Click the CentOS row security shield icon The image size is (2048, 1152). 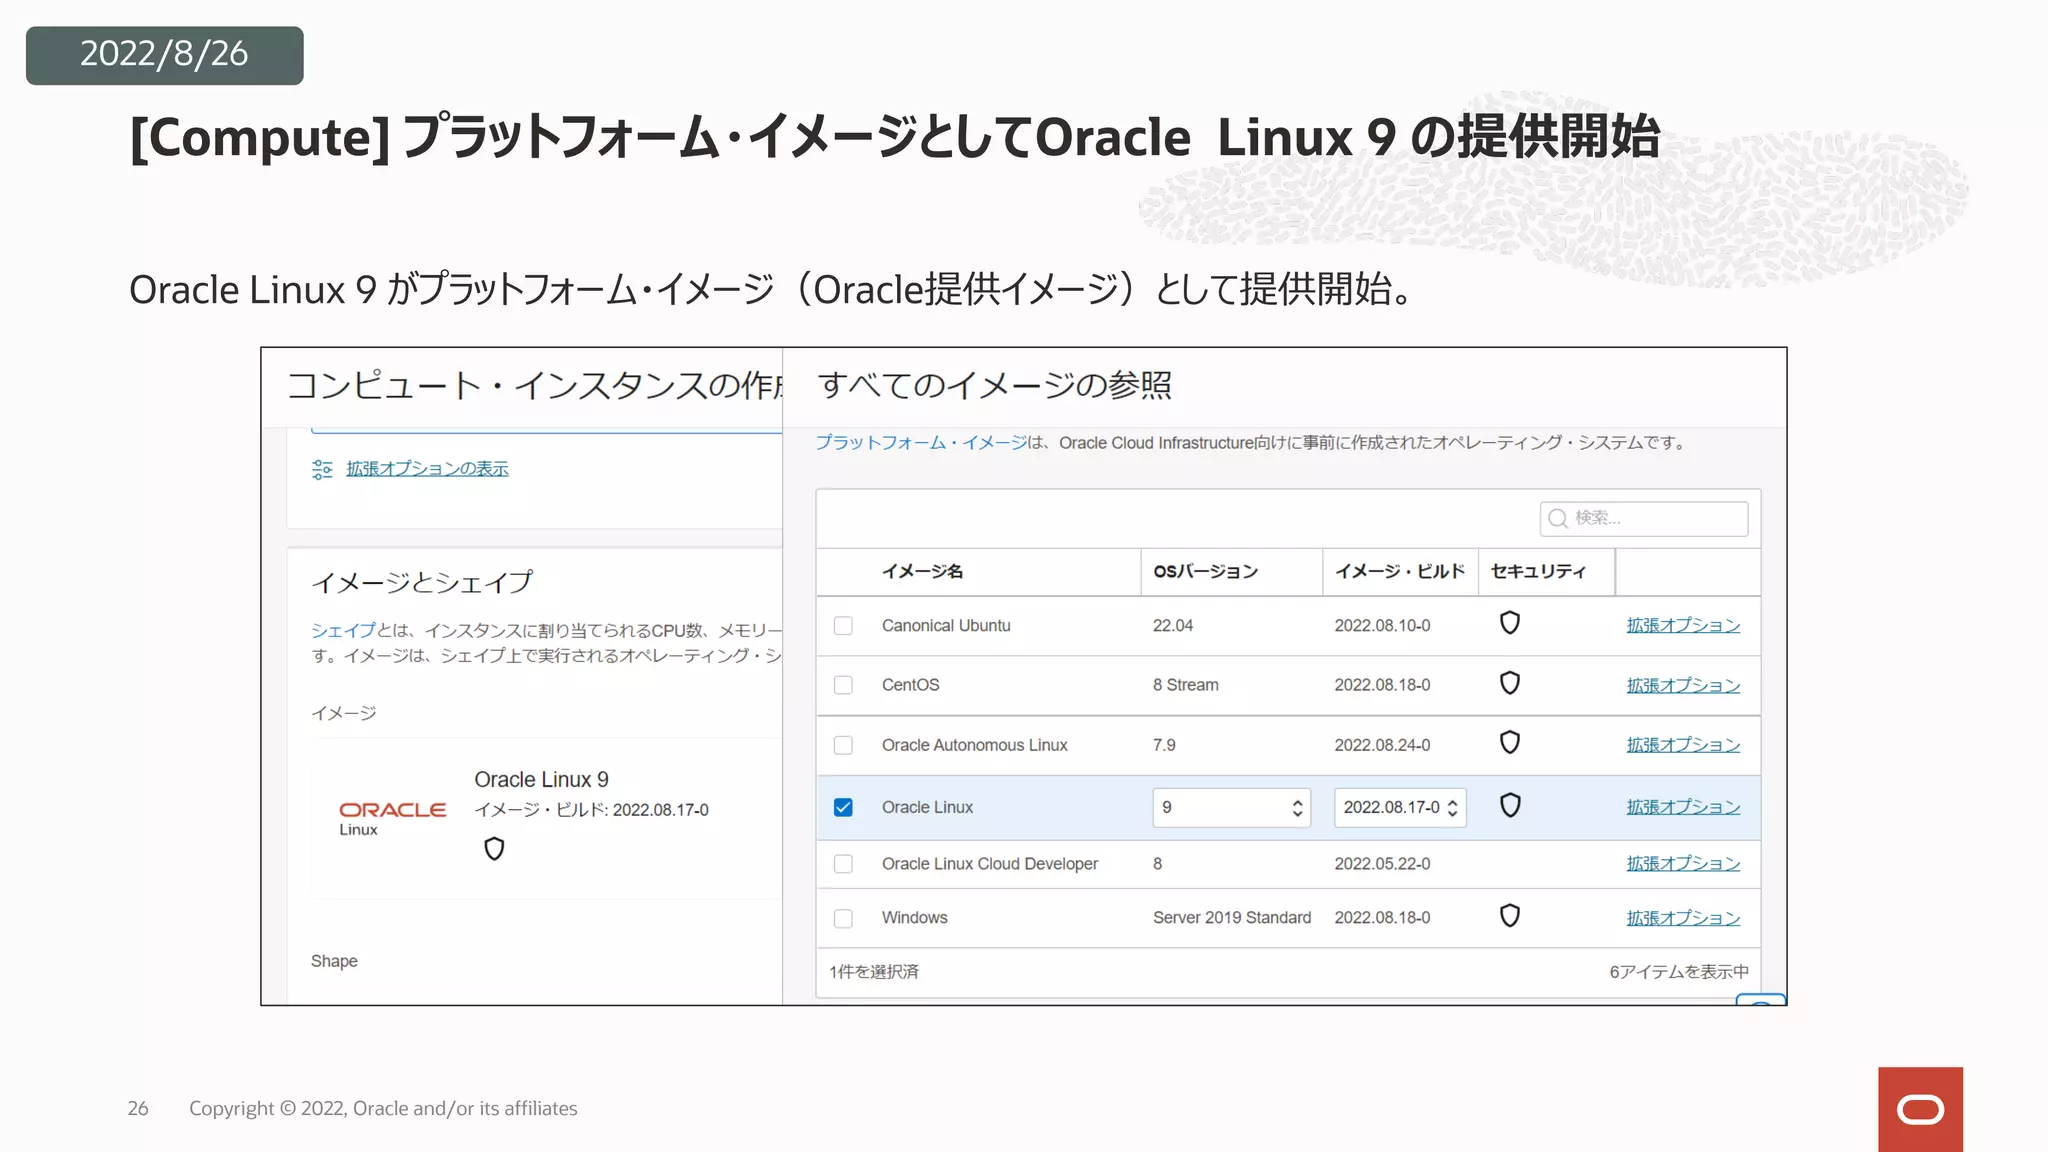(x=1510, y=683)
